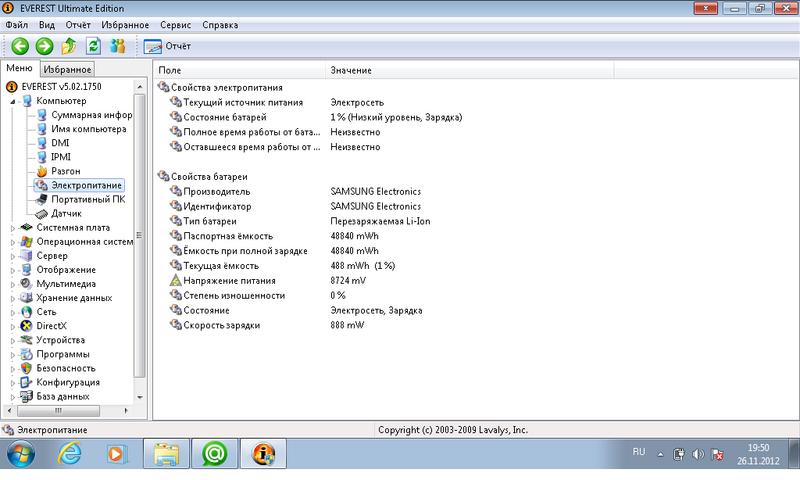
Task: Click the Мультимедиа speaker icon
Action: 26,284
